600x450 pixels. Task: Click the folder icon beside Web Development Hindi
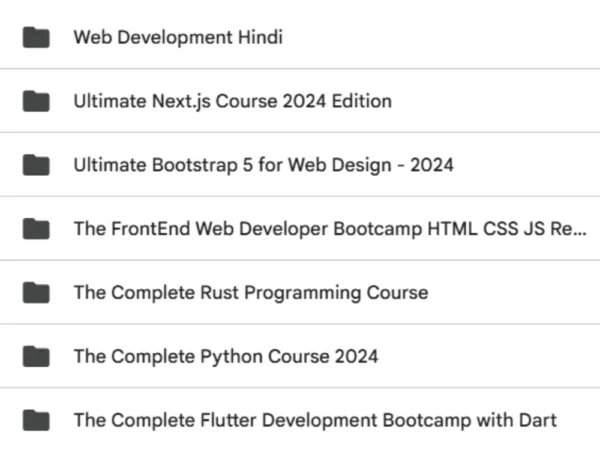coord(36,38)
